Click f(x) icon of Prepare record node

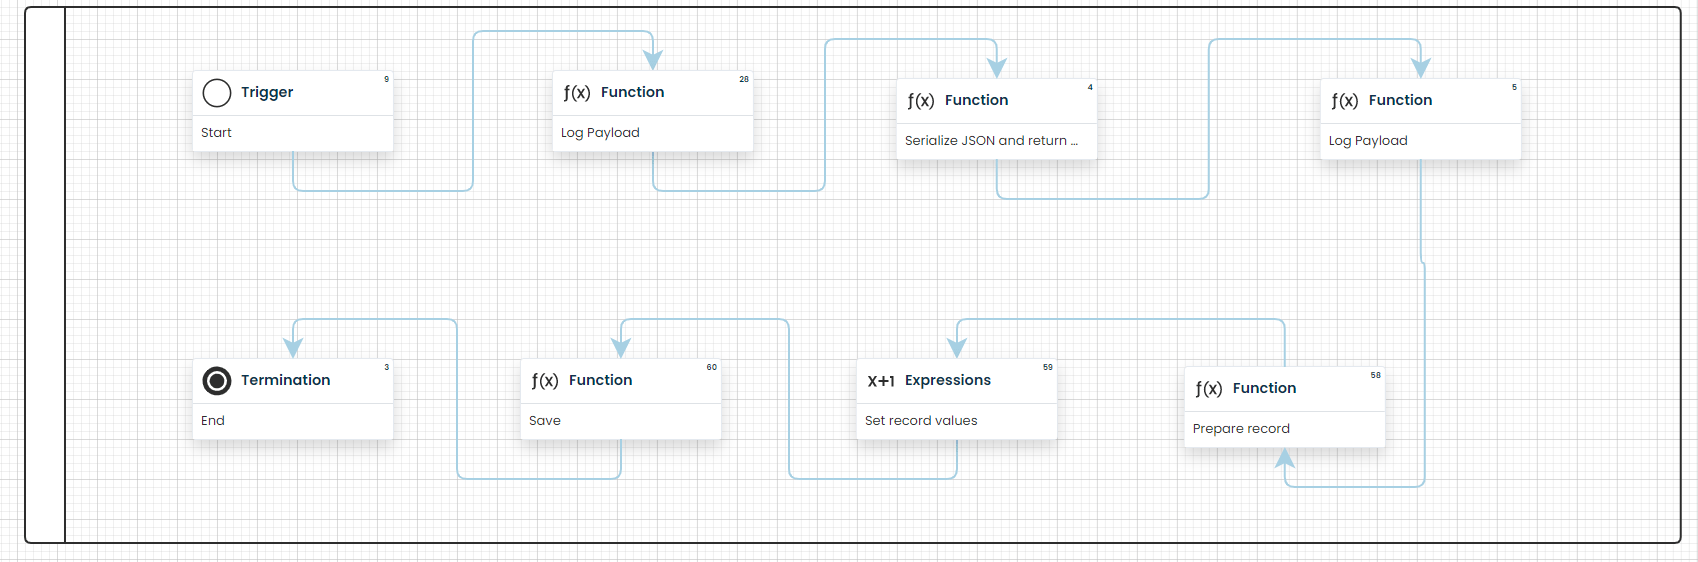(1209, 389)
